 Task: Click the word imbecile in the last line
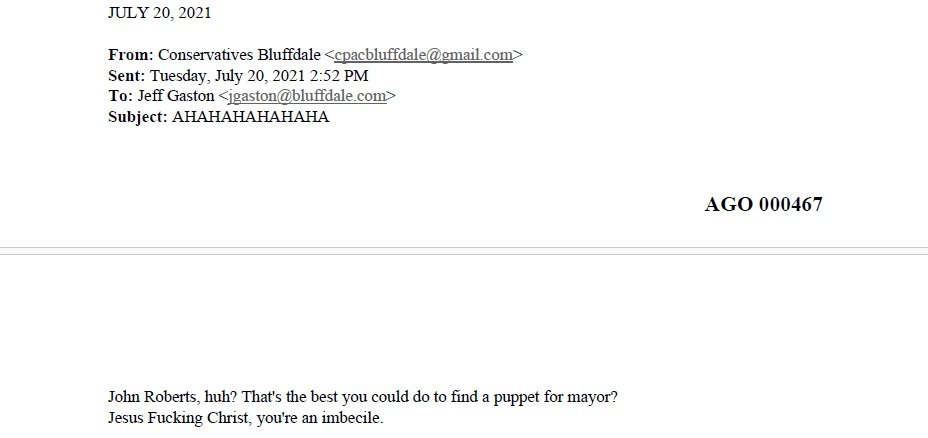349,417
